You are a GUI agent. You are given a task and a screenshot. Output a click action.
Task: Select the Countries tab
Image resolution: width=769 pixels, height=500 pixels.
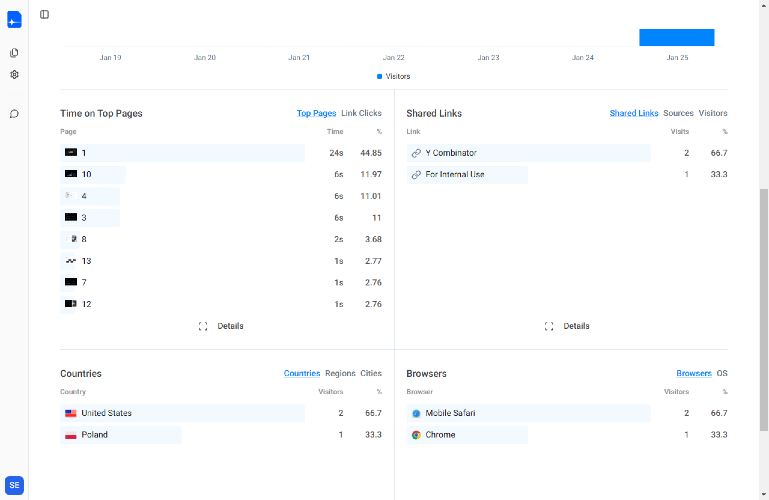tap(302, 374)
